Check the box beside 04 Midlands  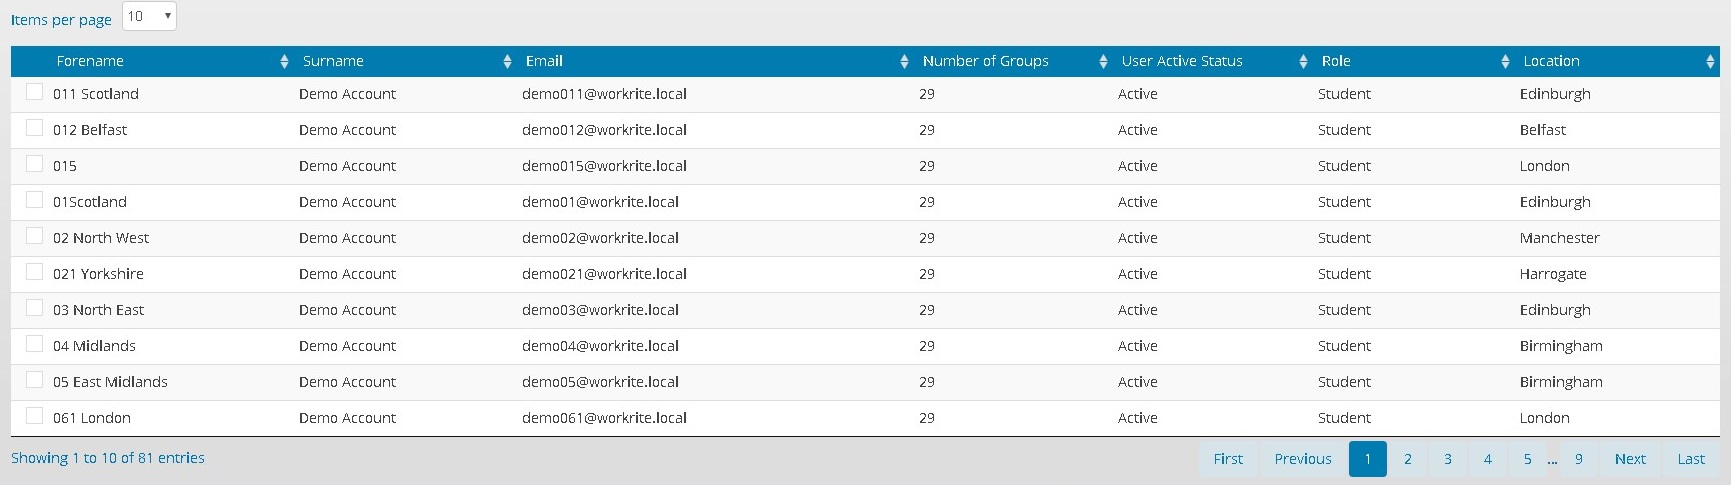coord(35,344)
